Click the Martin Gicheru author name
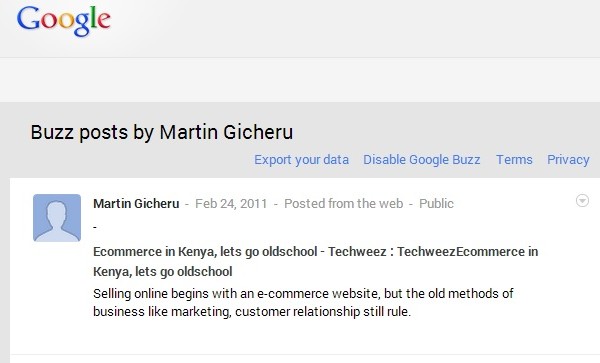This screenshot has height=363, width=600. tap(136, 203)
